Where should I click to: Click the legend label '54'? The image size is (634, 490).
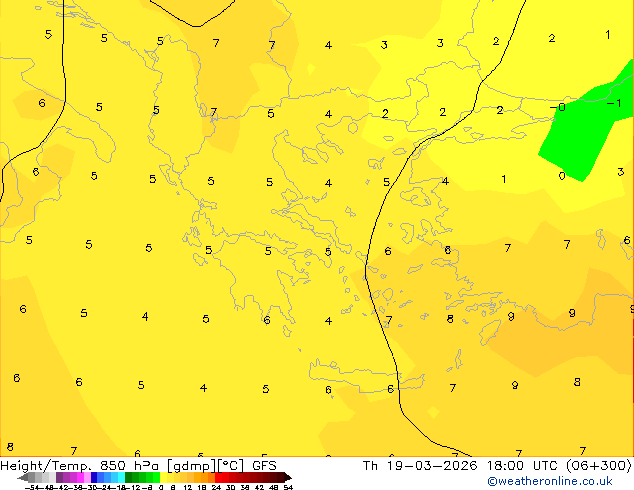288,488
